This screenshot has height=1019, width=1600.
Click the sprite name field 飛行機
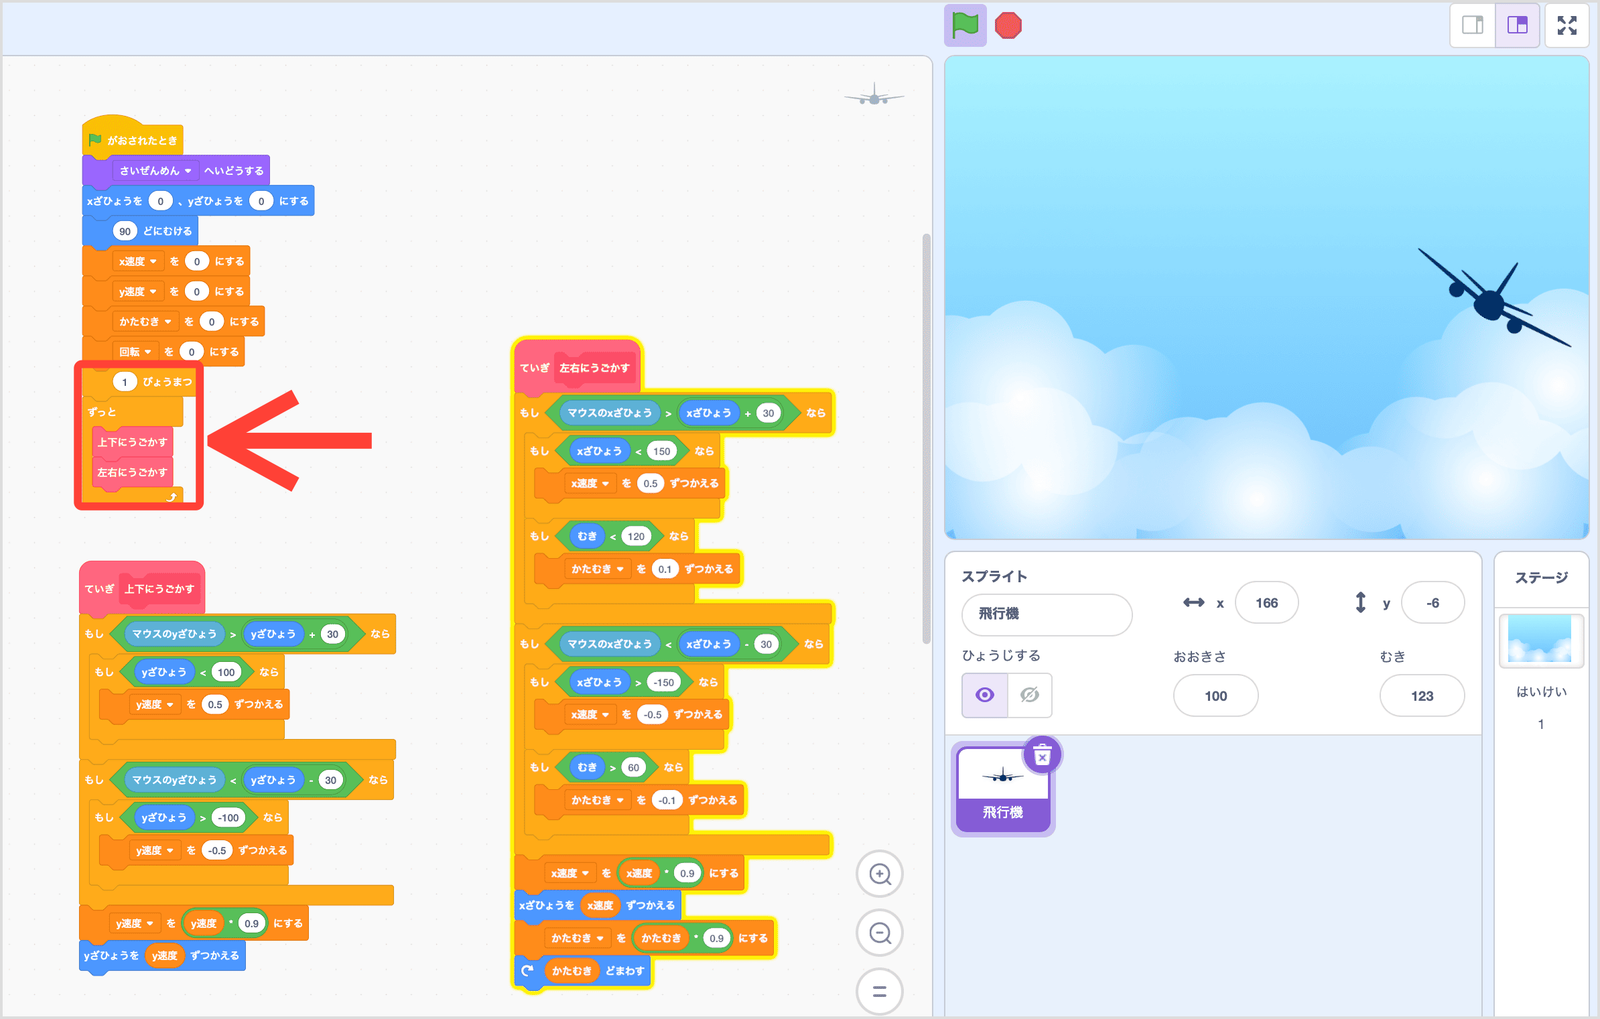tap(1046, 614)
